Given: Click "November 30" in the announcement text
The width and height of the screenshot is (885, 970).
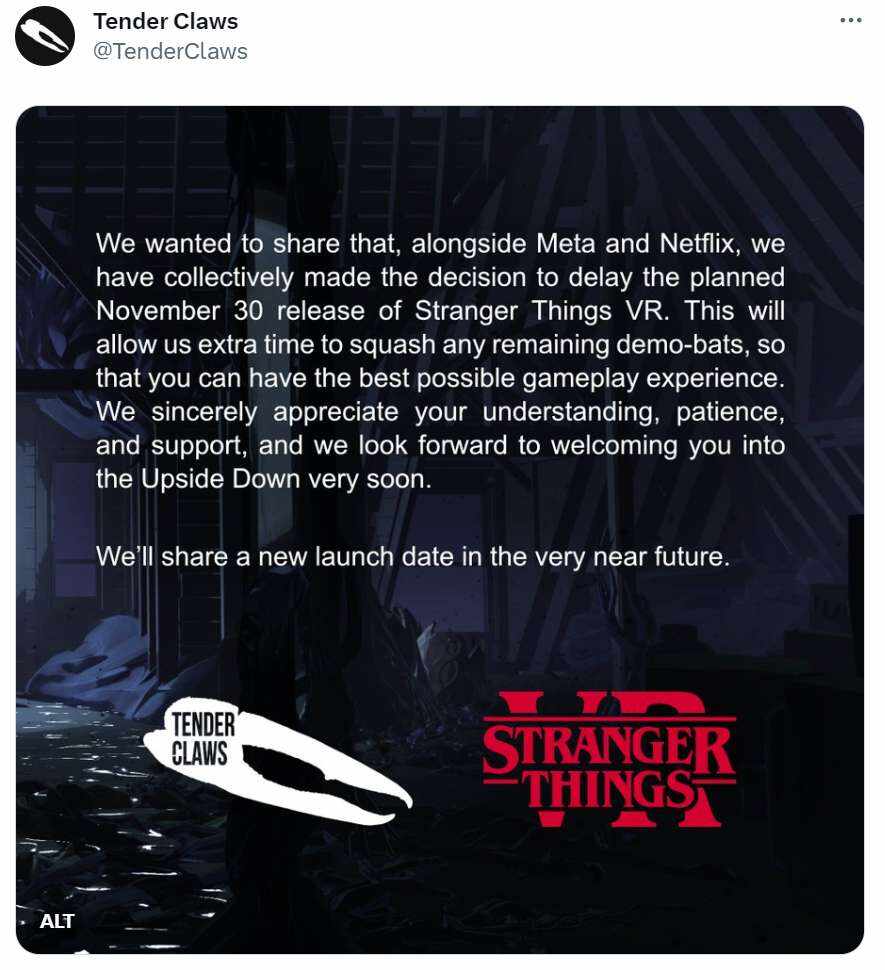Looking at the screenshot, I should [180, 311].
